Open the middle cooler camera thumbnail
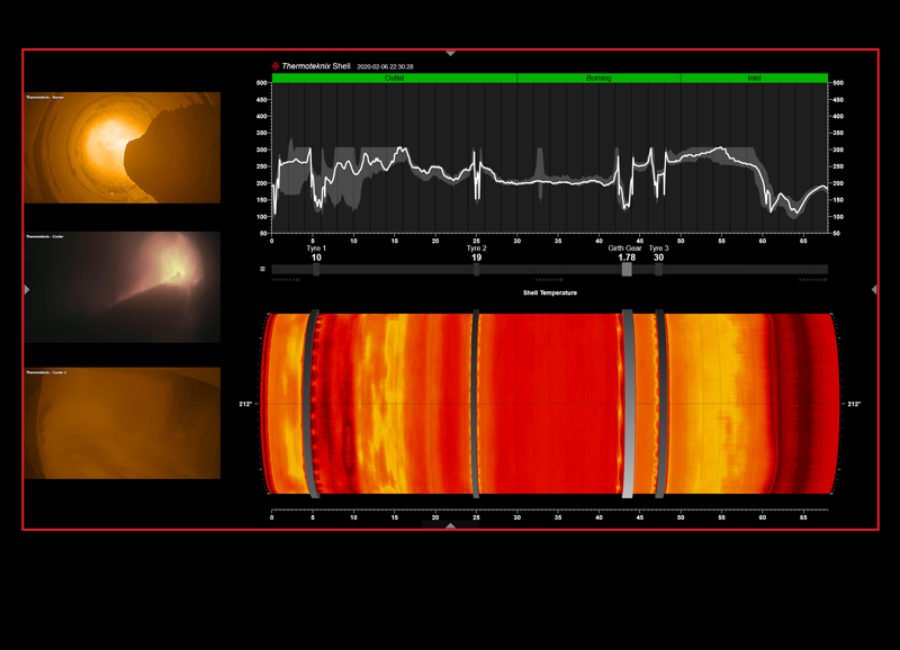Image resolution: width=900 pixels, height=650 pixels. pyautogui.click(x=122, y=287)
